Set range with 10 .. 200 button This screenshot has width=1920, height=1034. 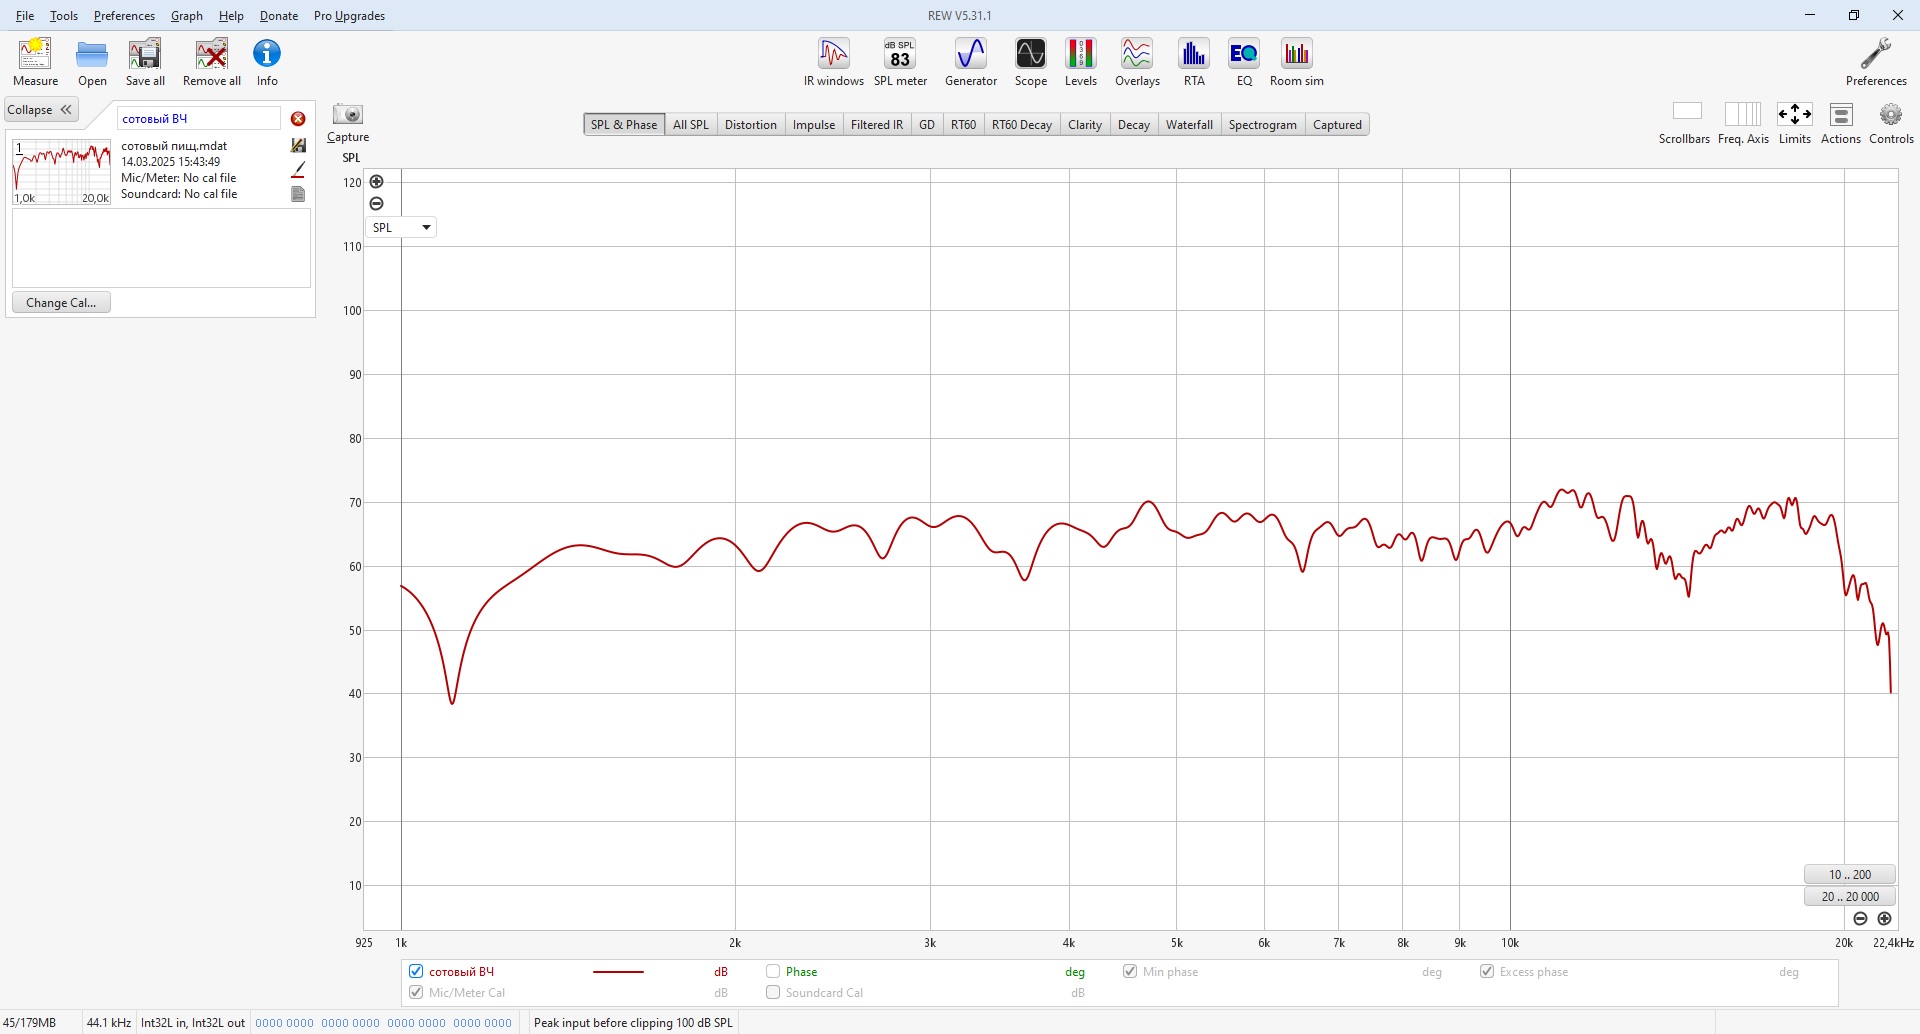(1850, 875)
